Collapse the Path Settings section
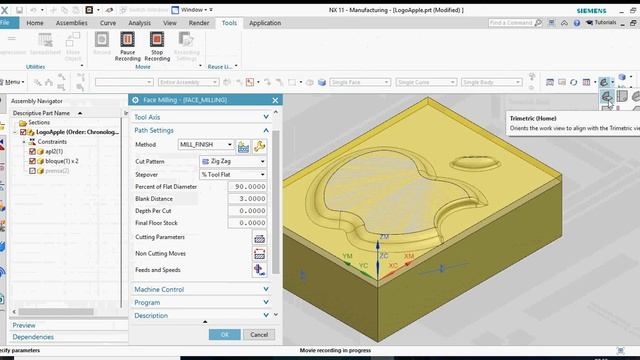The width and height of the screenshot is (640, 360). pyautogui.click(x=201, y=130)
